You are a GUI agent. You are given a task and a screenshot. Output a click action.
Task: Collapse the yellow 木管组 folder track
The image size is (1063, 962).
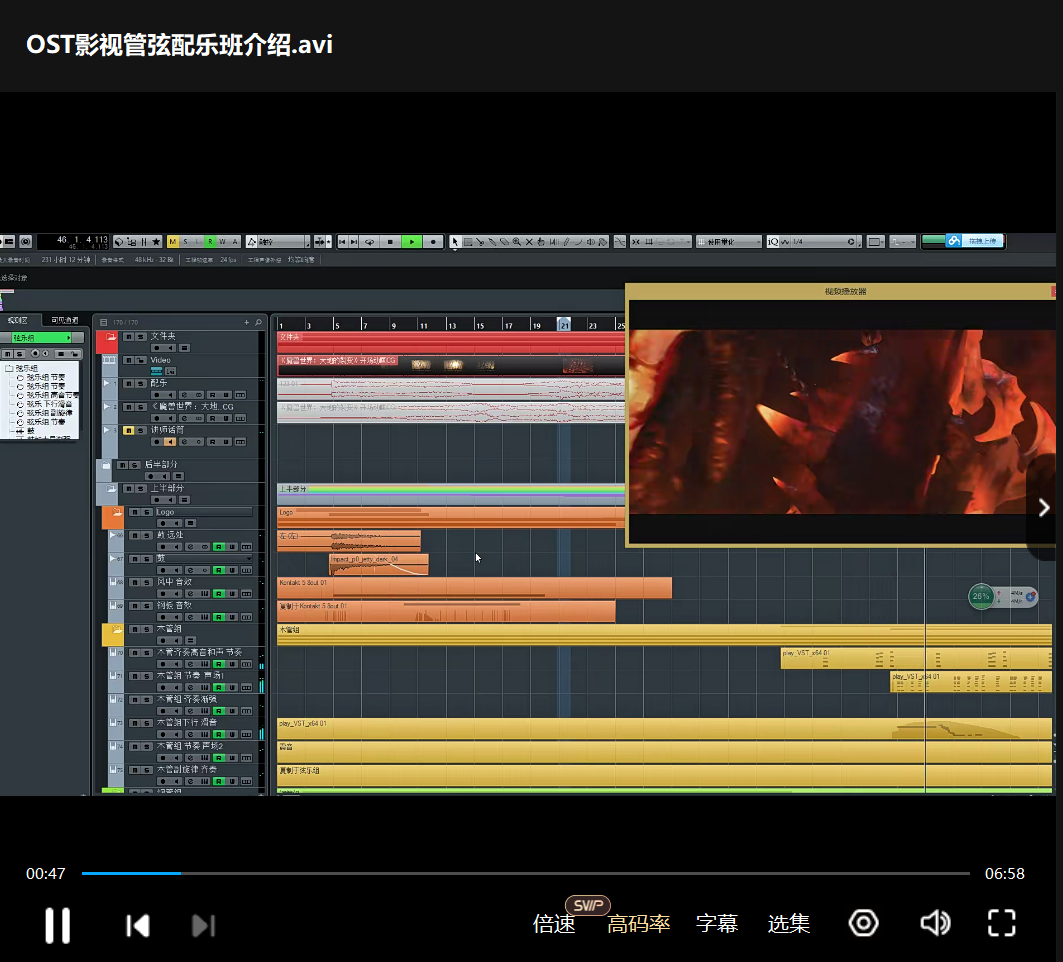point(116,630)
